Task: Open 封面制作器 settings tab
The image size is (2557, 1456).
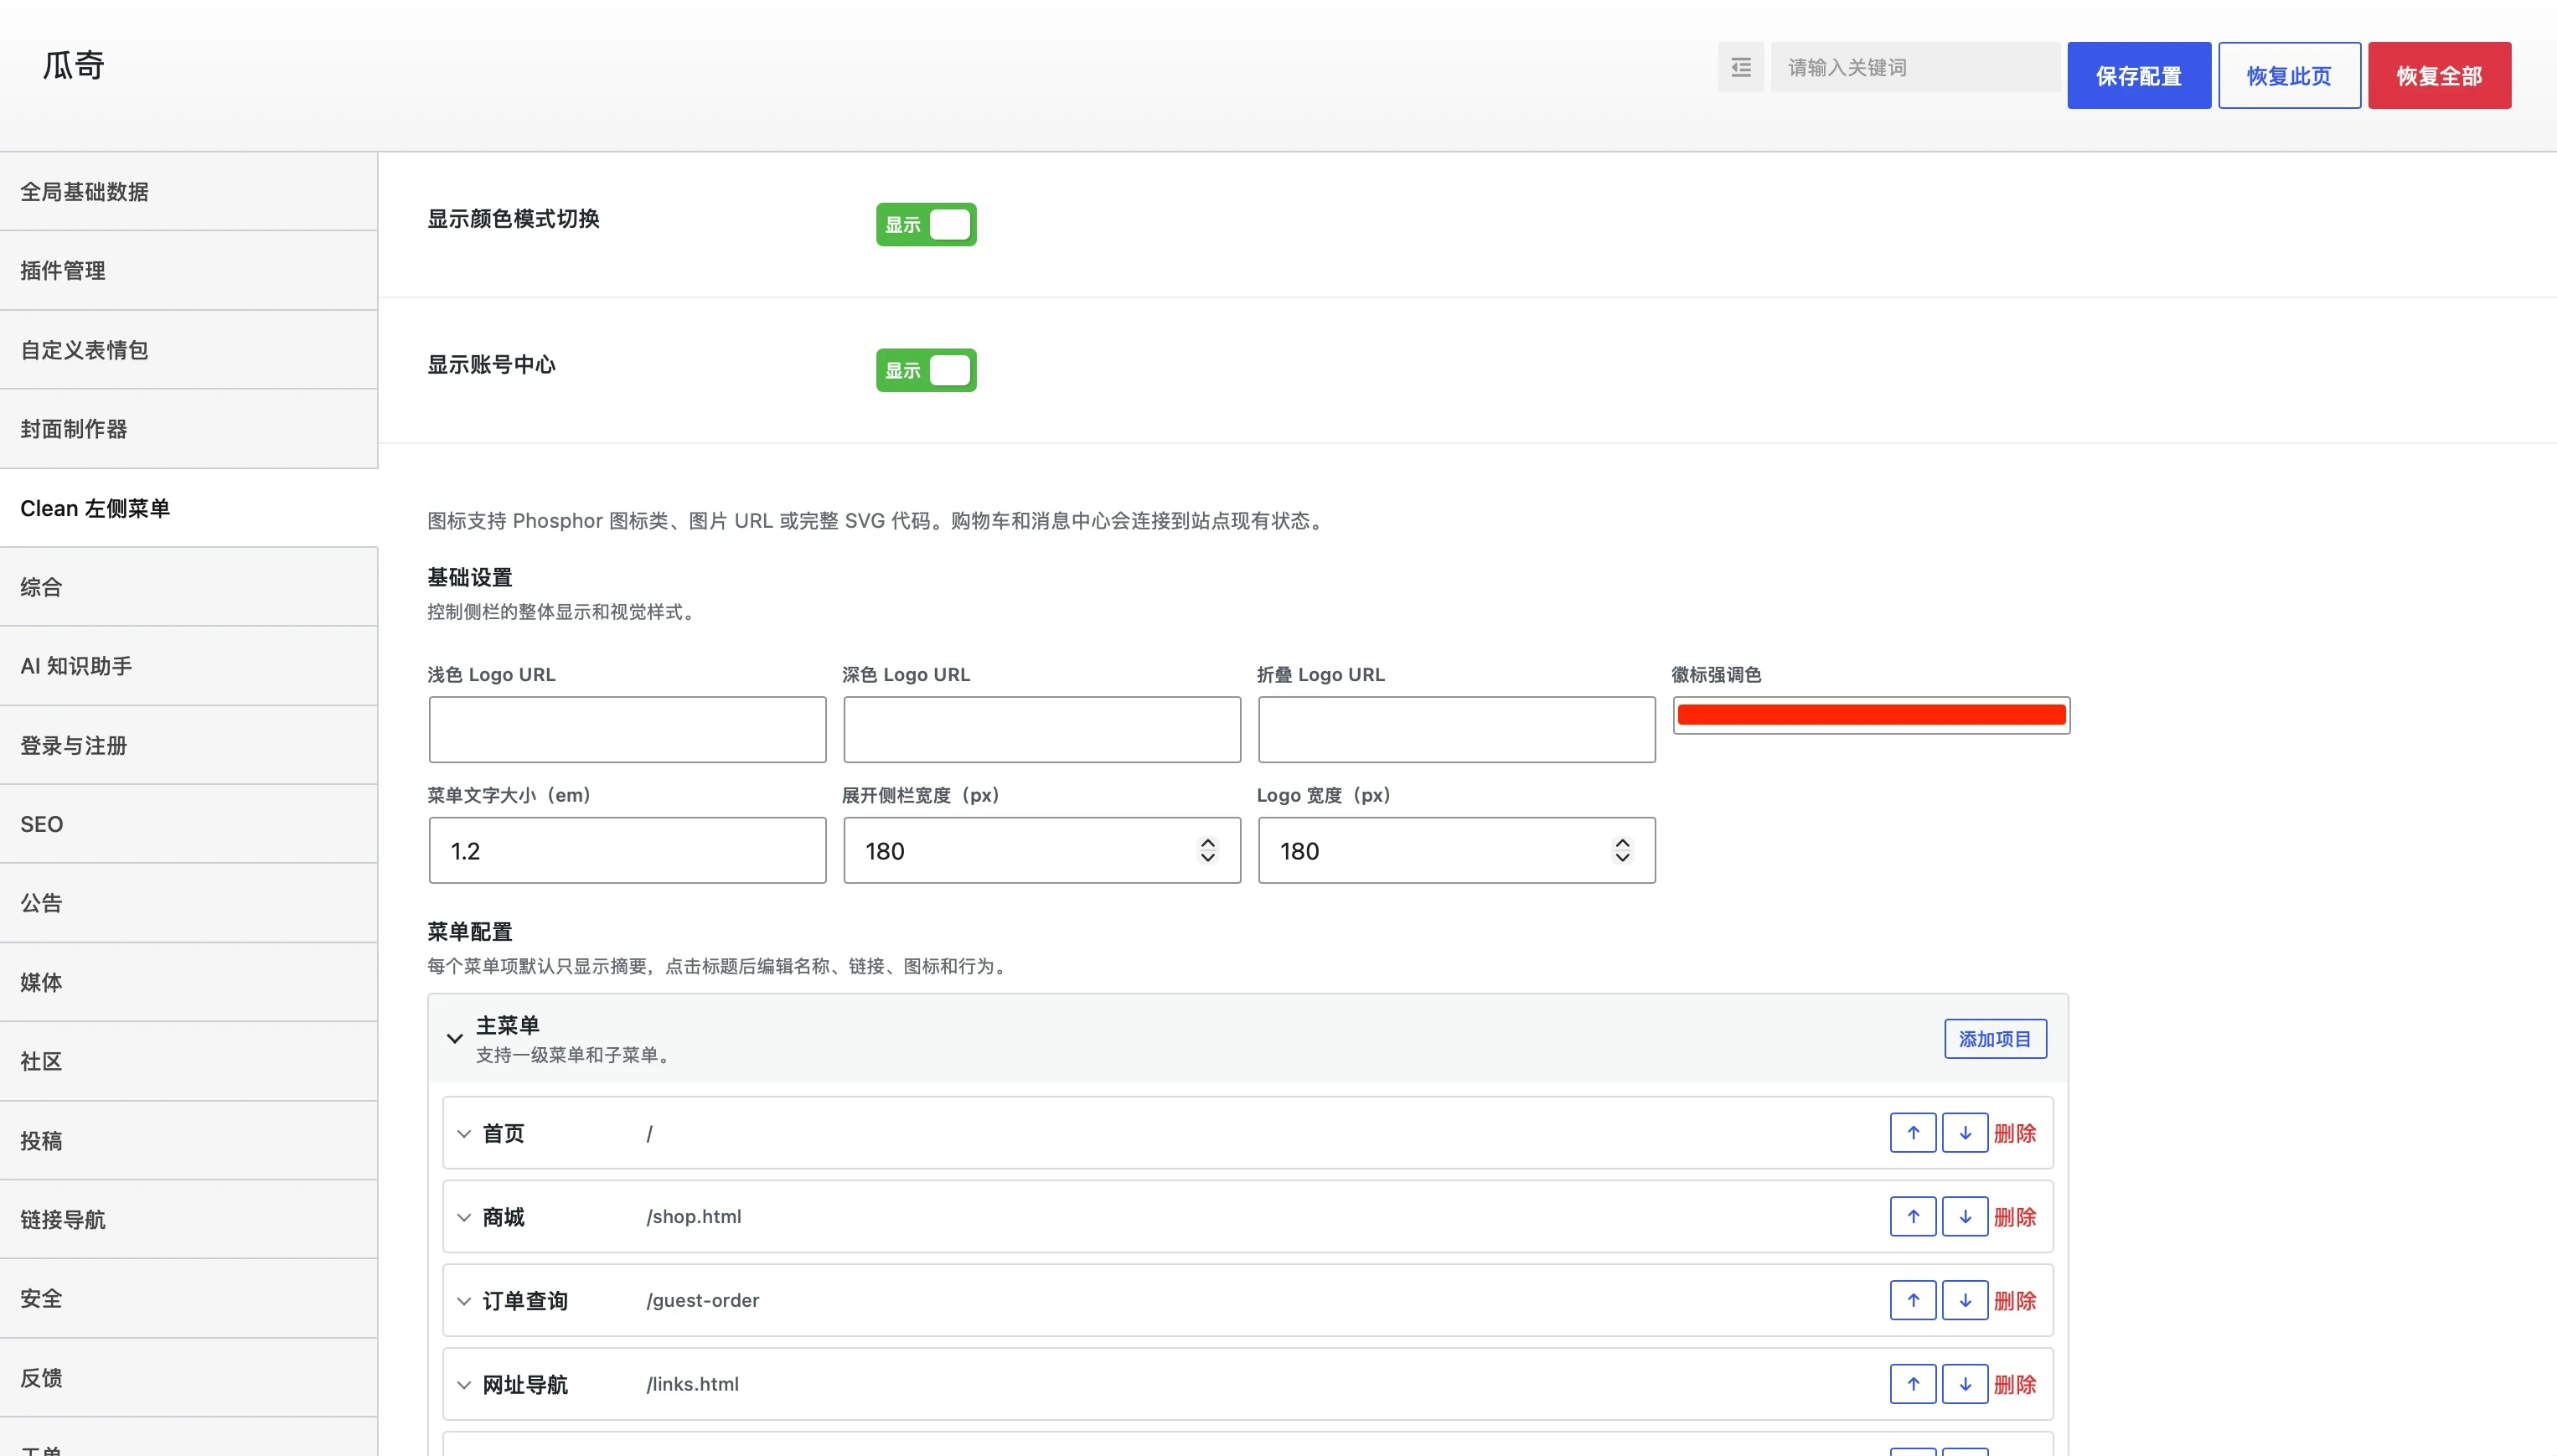Action: [189, 429]
